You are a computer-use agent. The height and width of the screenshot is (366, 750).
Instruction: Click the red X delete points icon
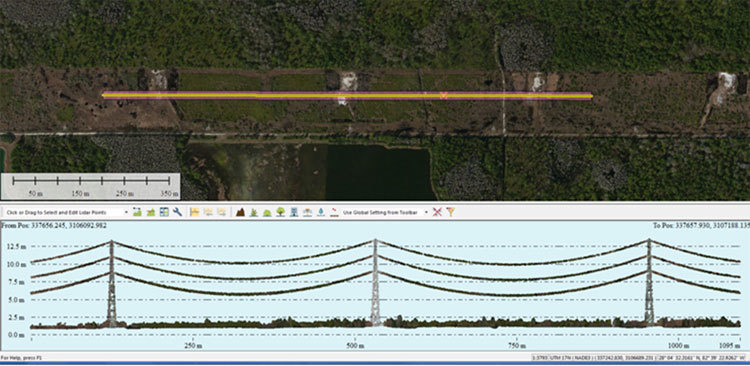click(x=437, y=212)
